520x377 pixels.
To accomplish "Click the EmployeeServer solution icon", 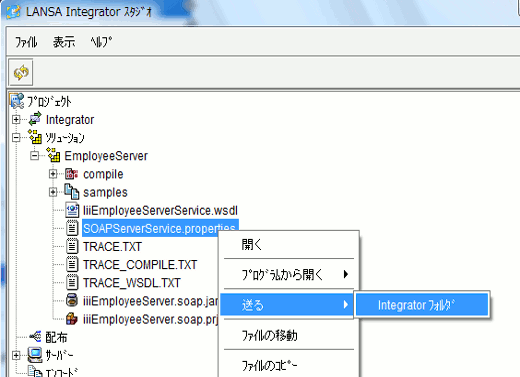I will tap(53, 155).
